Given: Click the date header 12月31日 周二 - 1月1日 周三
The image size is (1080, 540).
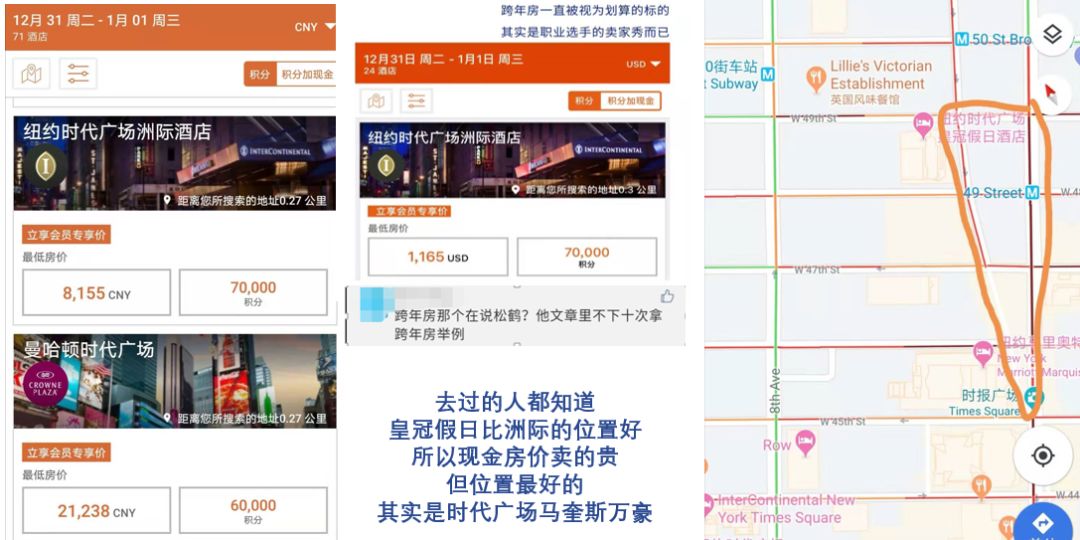Looking at the screenshot, I should coord(444,59).
